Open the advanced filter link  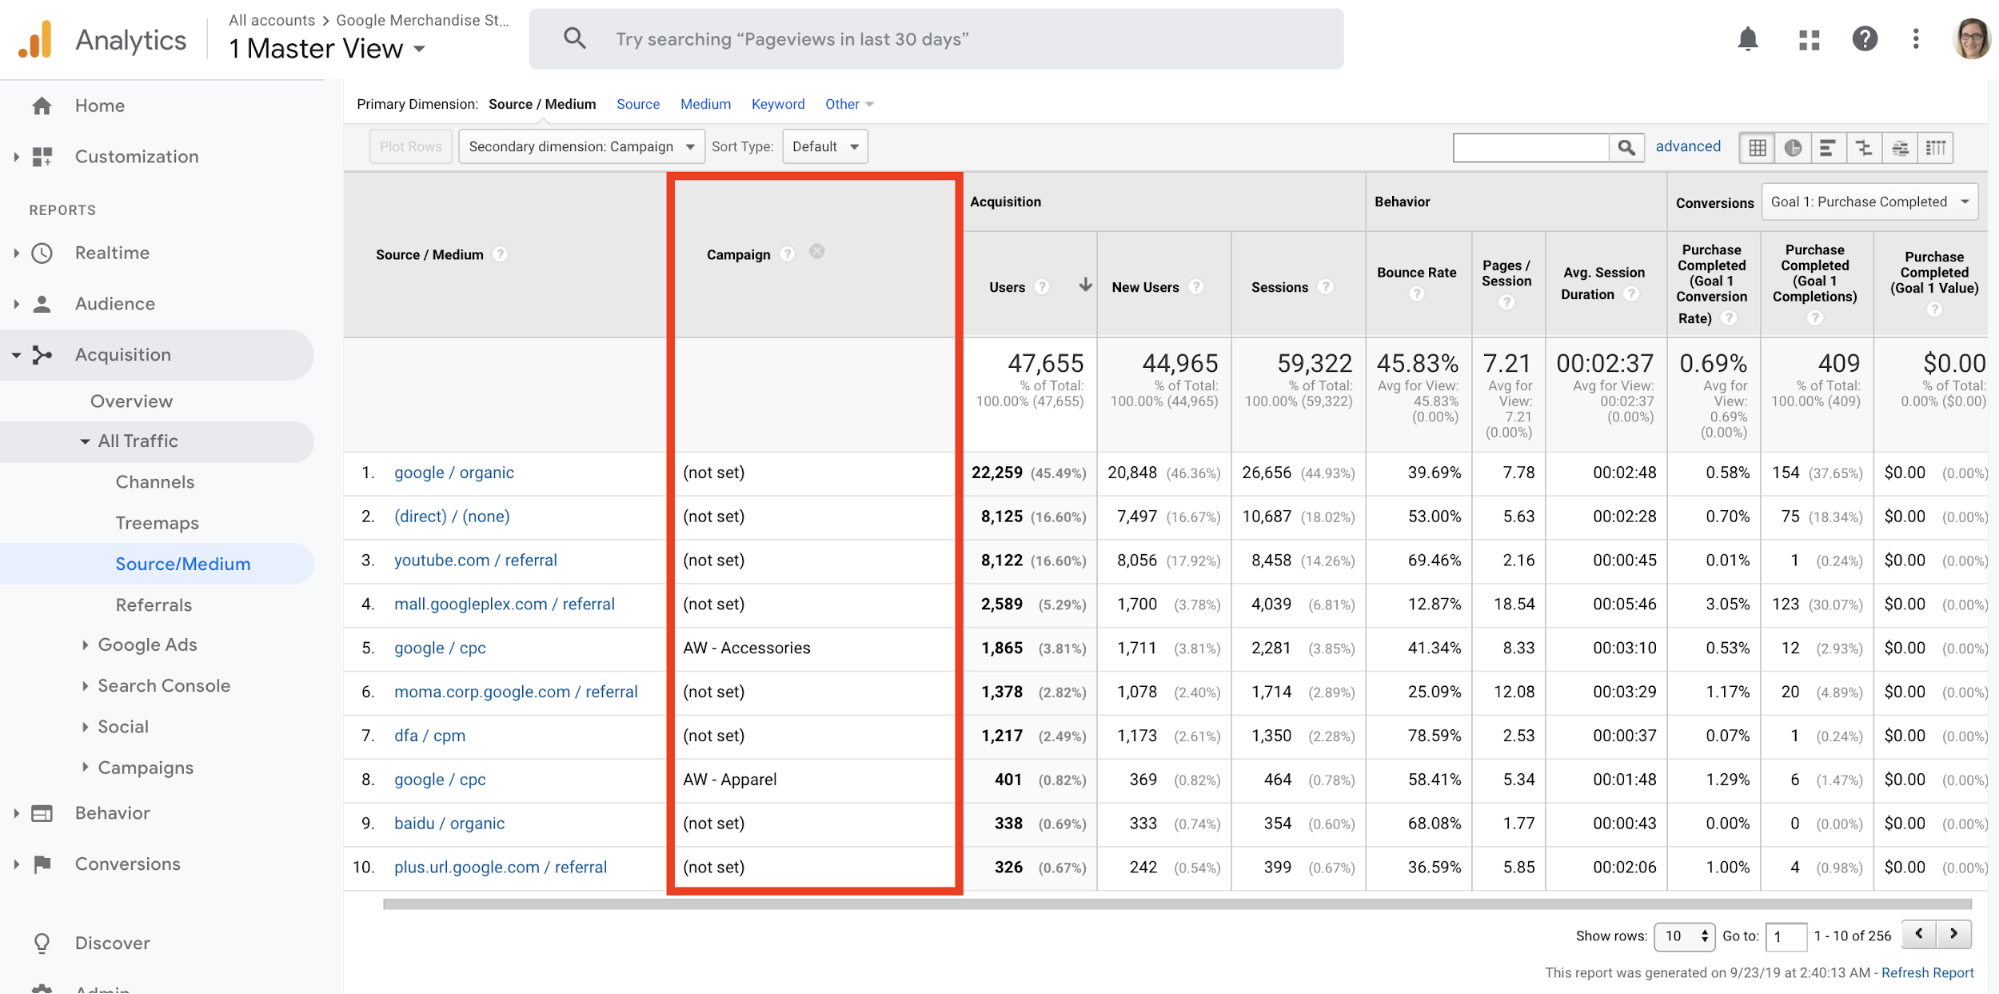1688,146
